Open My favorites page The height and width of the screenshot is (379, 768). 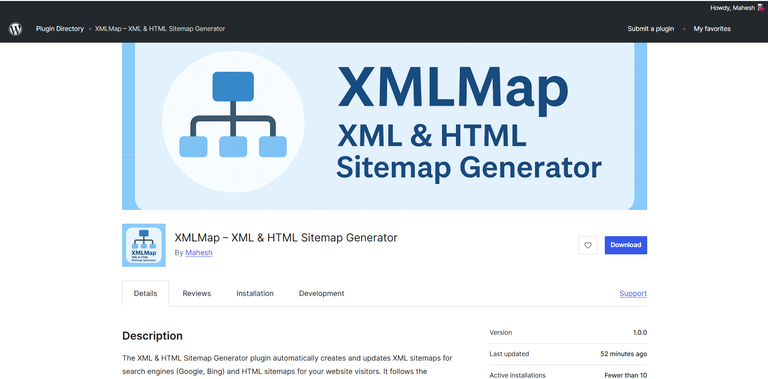pyautogui.click(x=712, y=29)
